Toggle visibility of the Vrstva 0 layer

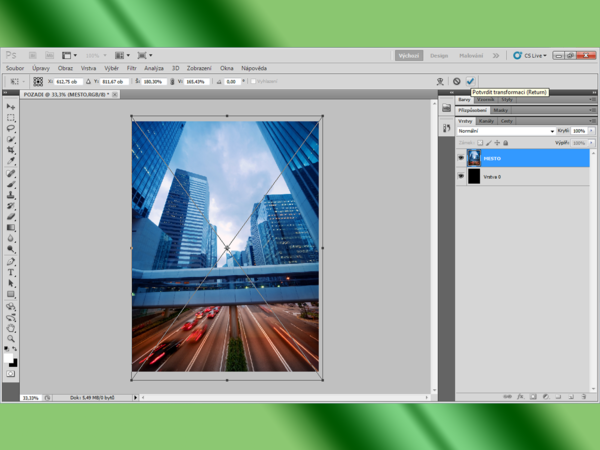(x=461, y=176)
